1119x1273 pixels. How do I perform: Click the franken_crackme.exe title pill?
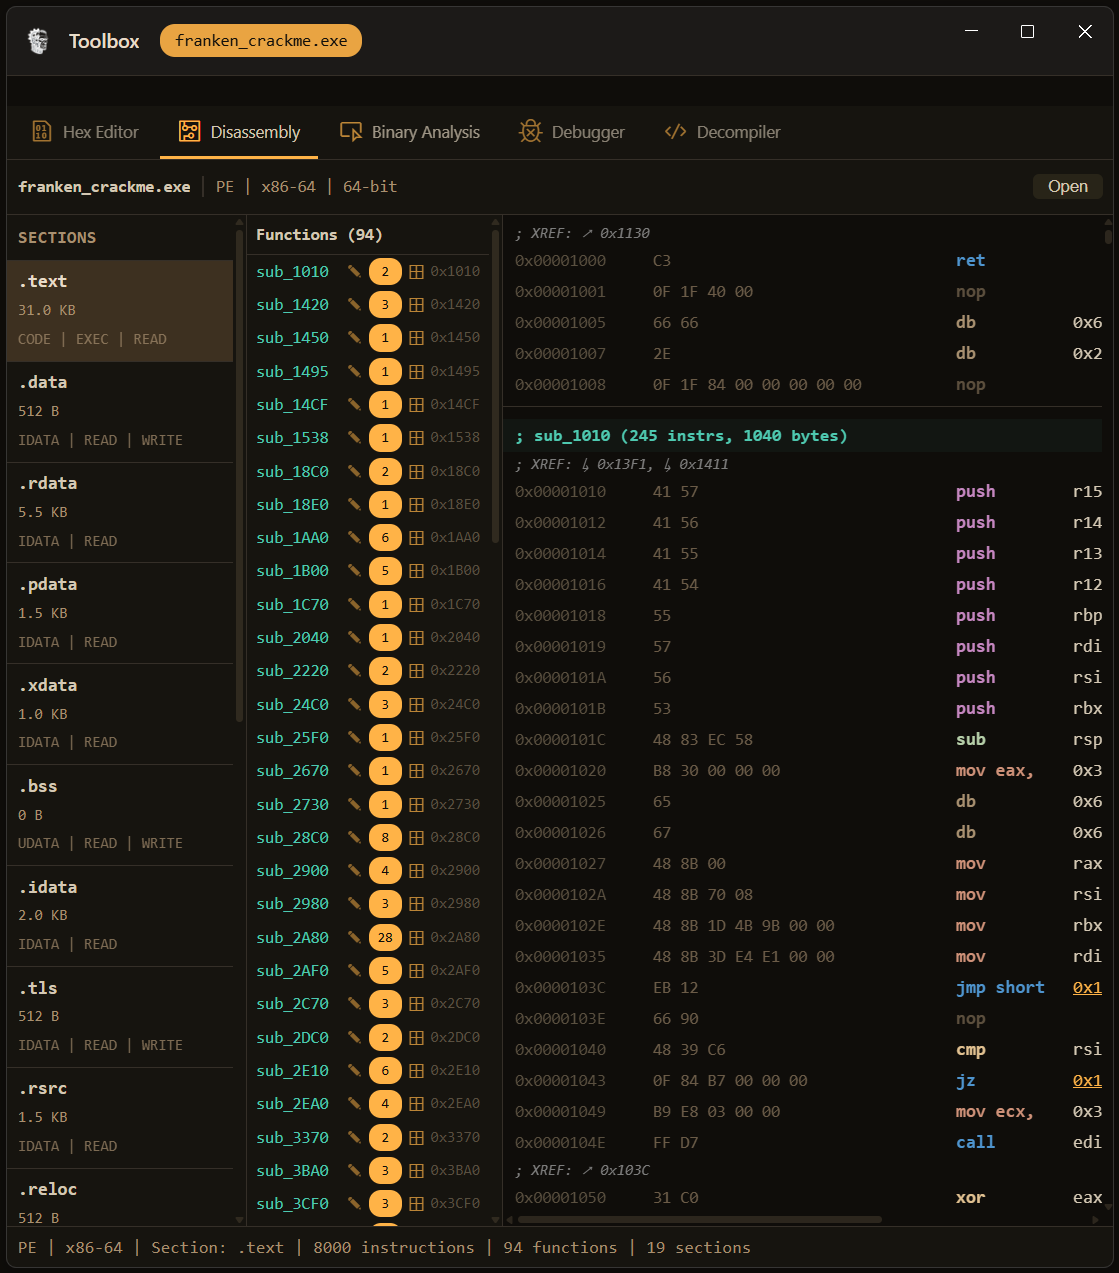(x=261, y=41)
